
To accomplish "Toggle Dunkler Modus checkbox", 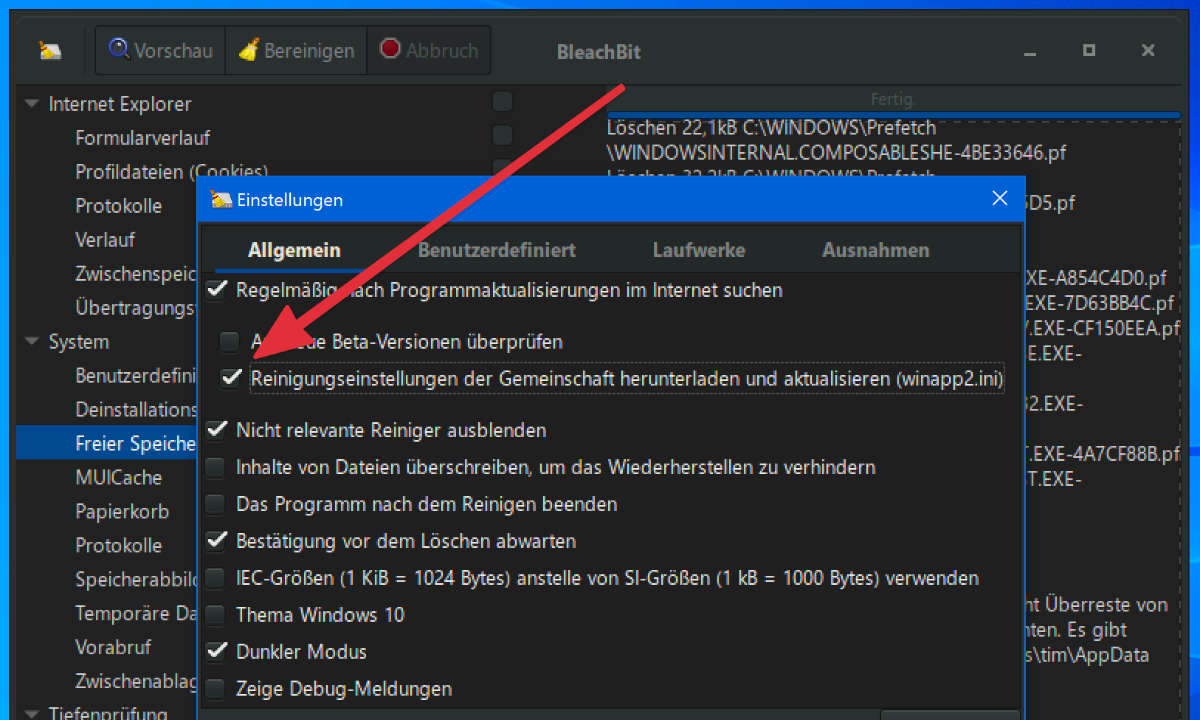I will [x=216, y=652].
